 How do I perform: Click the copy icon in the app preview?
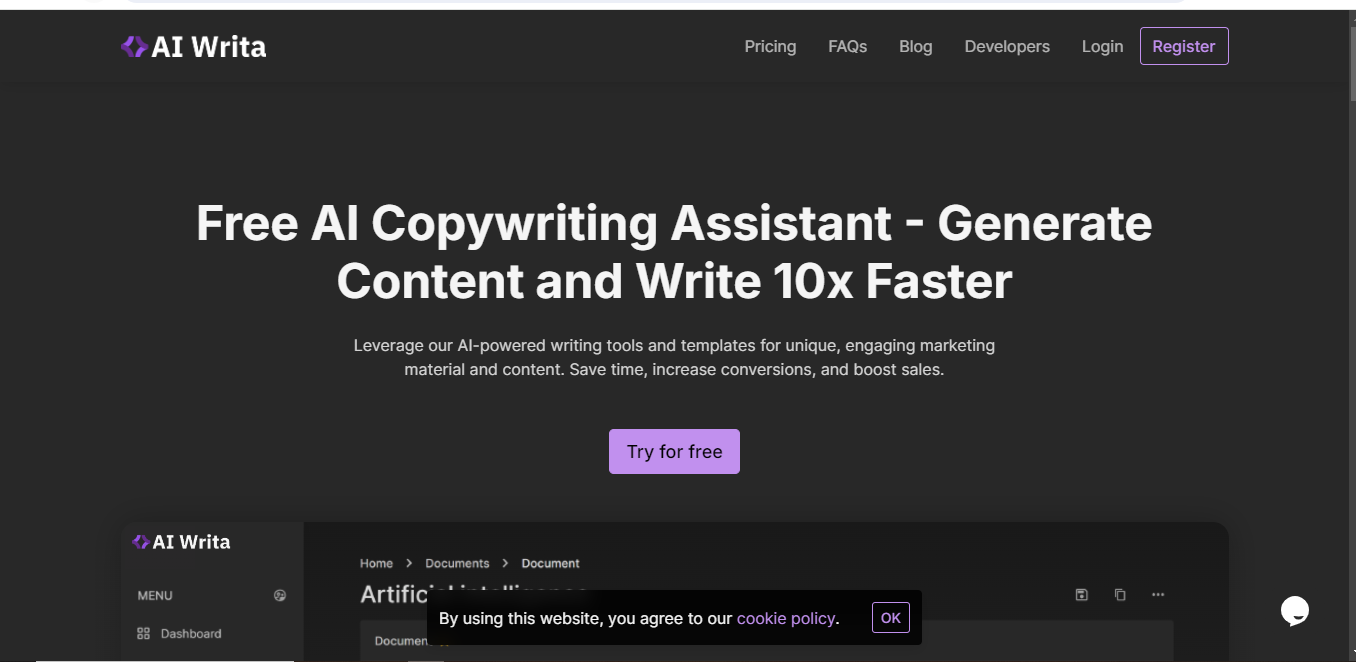pos(1120,594)
